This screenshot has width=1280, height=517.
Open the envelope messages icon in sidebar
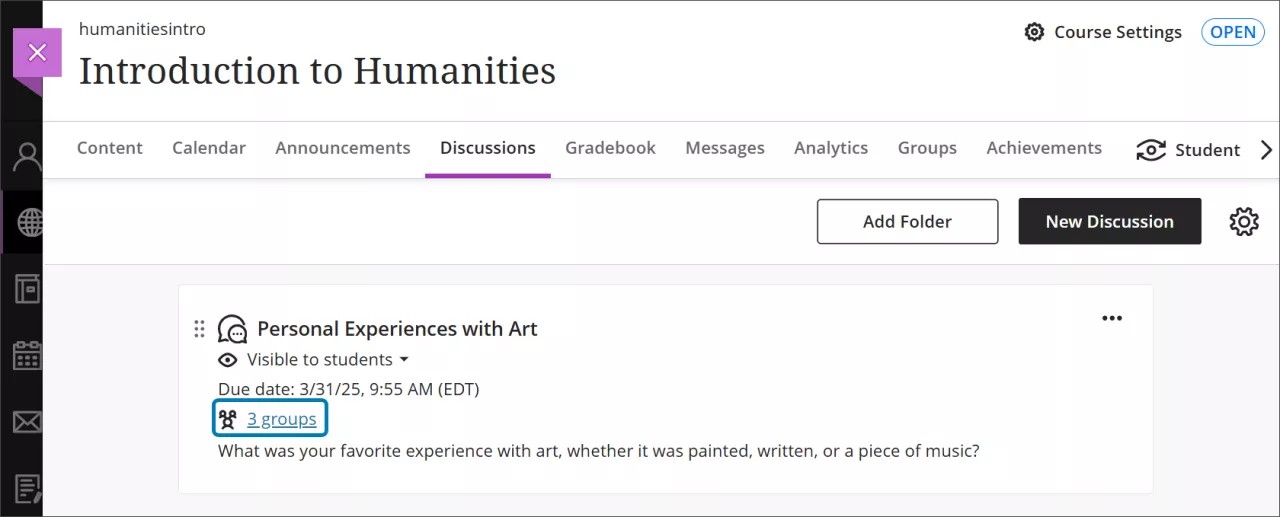click(27, 422)
